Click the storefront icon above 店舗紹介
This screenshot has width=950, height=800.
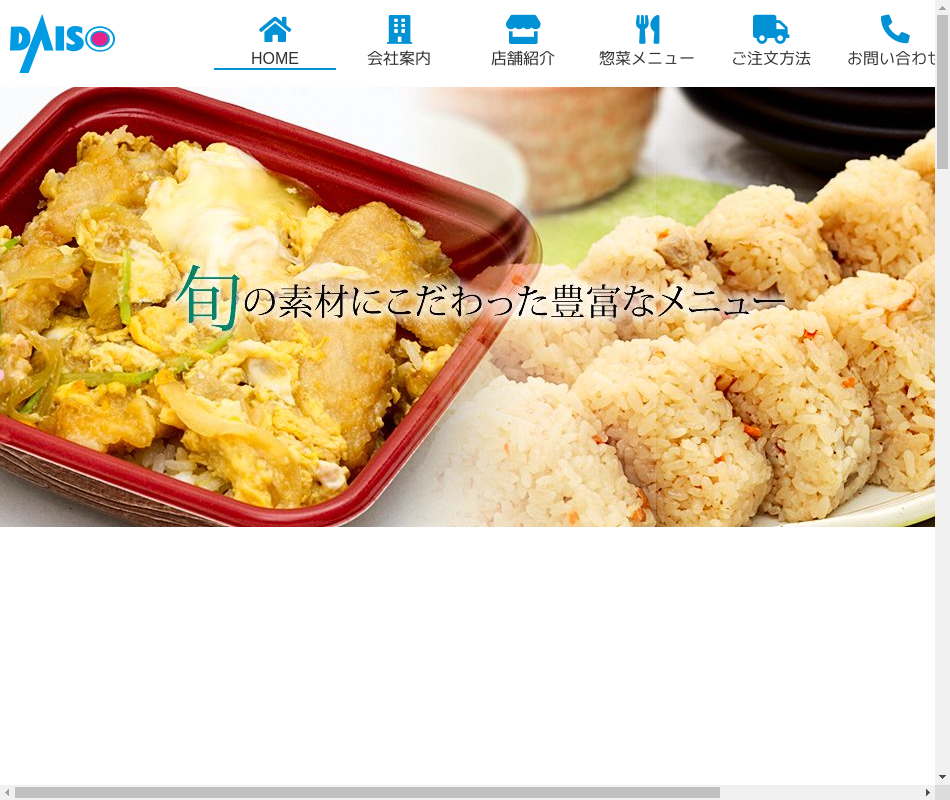click(x=523, y=29)
